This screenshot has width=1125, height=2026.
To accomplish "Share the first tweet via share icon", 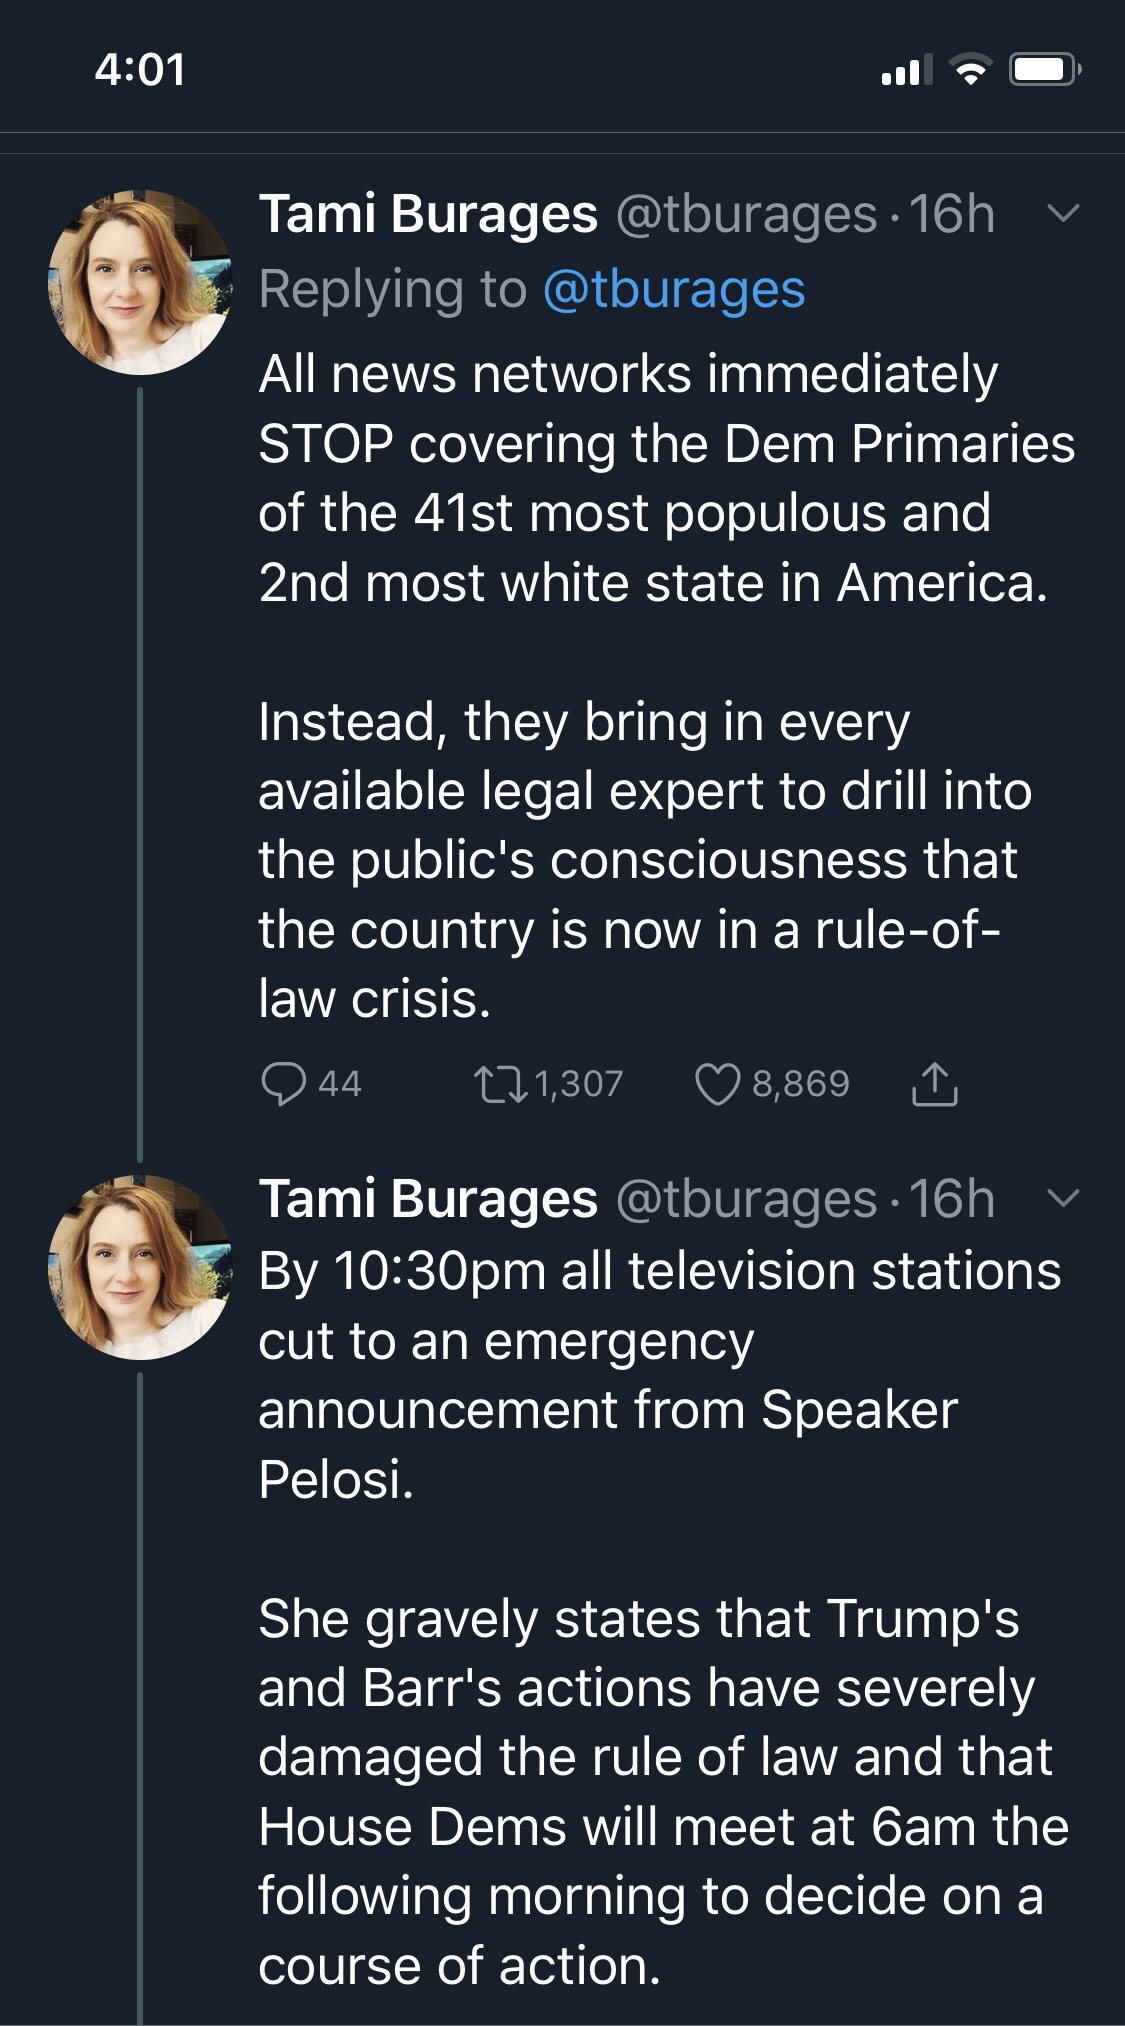I will [934, 1084].
